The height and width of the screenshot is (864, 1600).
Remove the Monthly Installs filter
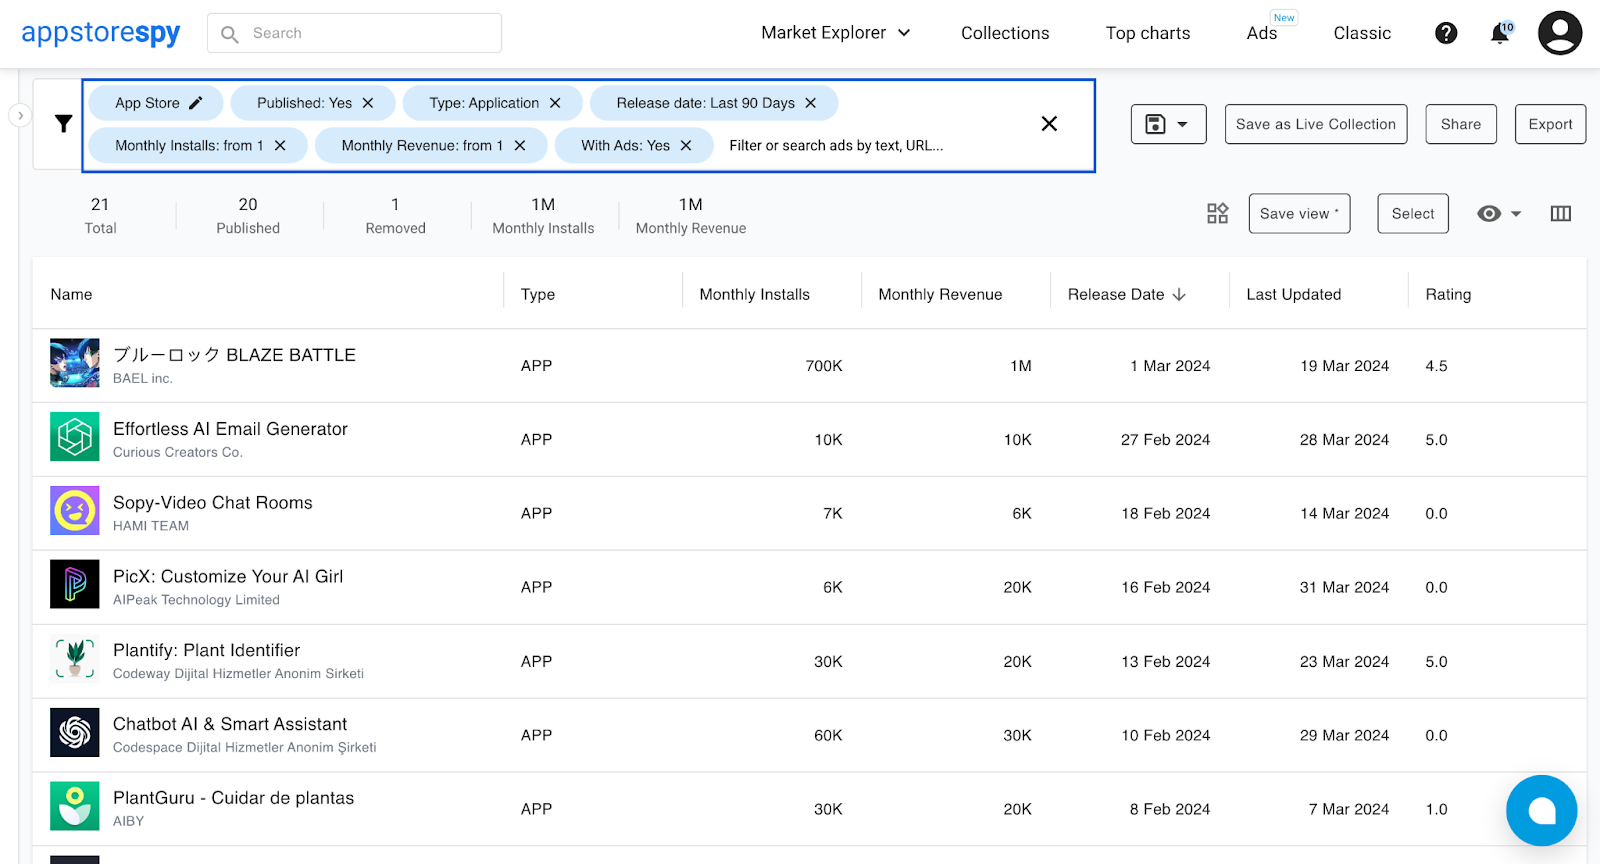pyautogui.click(x=280, y=145)
